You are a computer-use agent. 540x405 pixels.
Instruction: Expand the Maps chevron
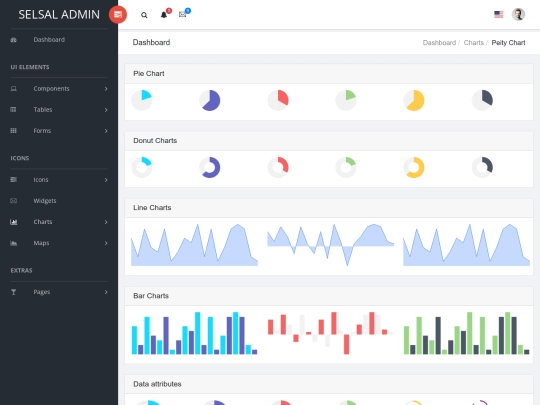[x=106, y=243]
